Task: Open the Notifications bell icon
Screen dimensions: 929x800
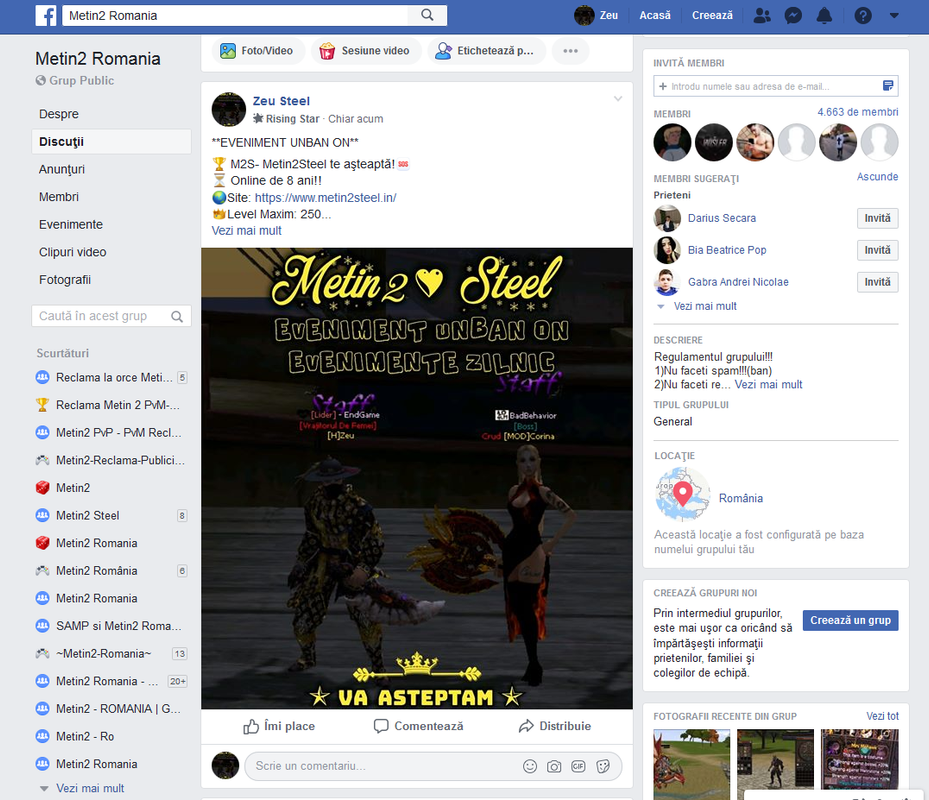Action: [x=824, y=15]
